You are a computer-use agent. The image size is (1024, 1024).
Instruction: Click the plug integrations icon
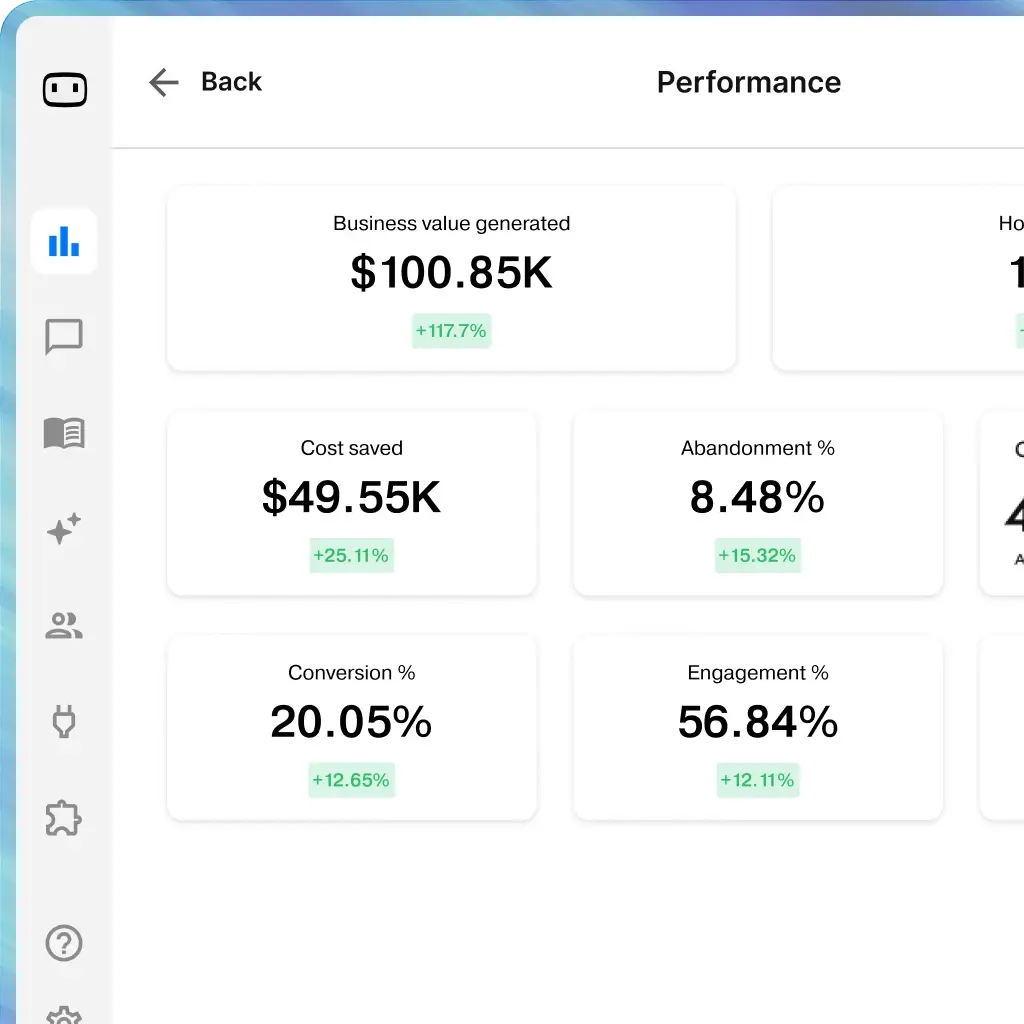[64, 721]
